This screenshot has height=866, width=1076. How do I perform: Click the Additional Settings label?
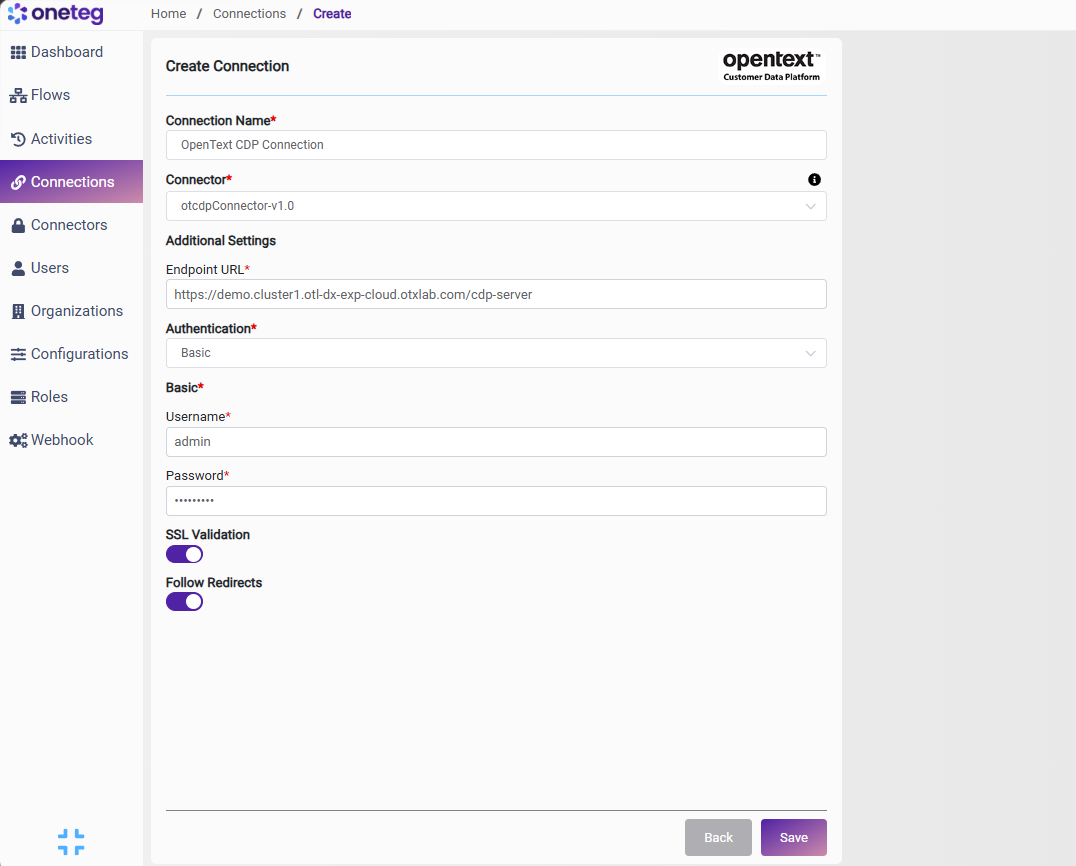pos(221,241)
